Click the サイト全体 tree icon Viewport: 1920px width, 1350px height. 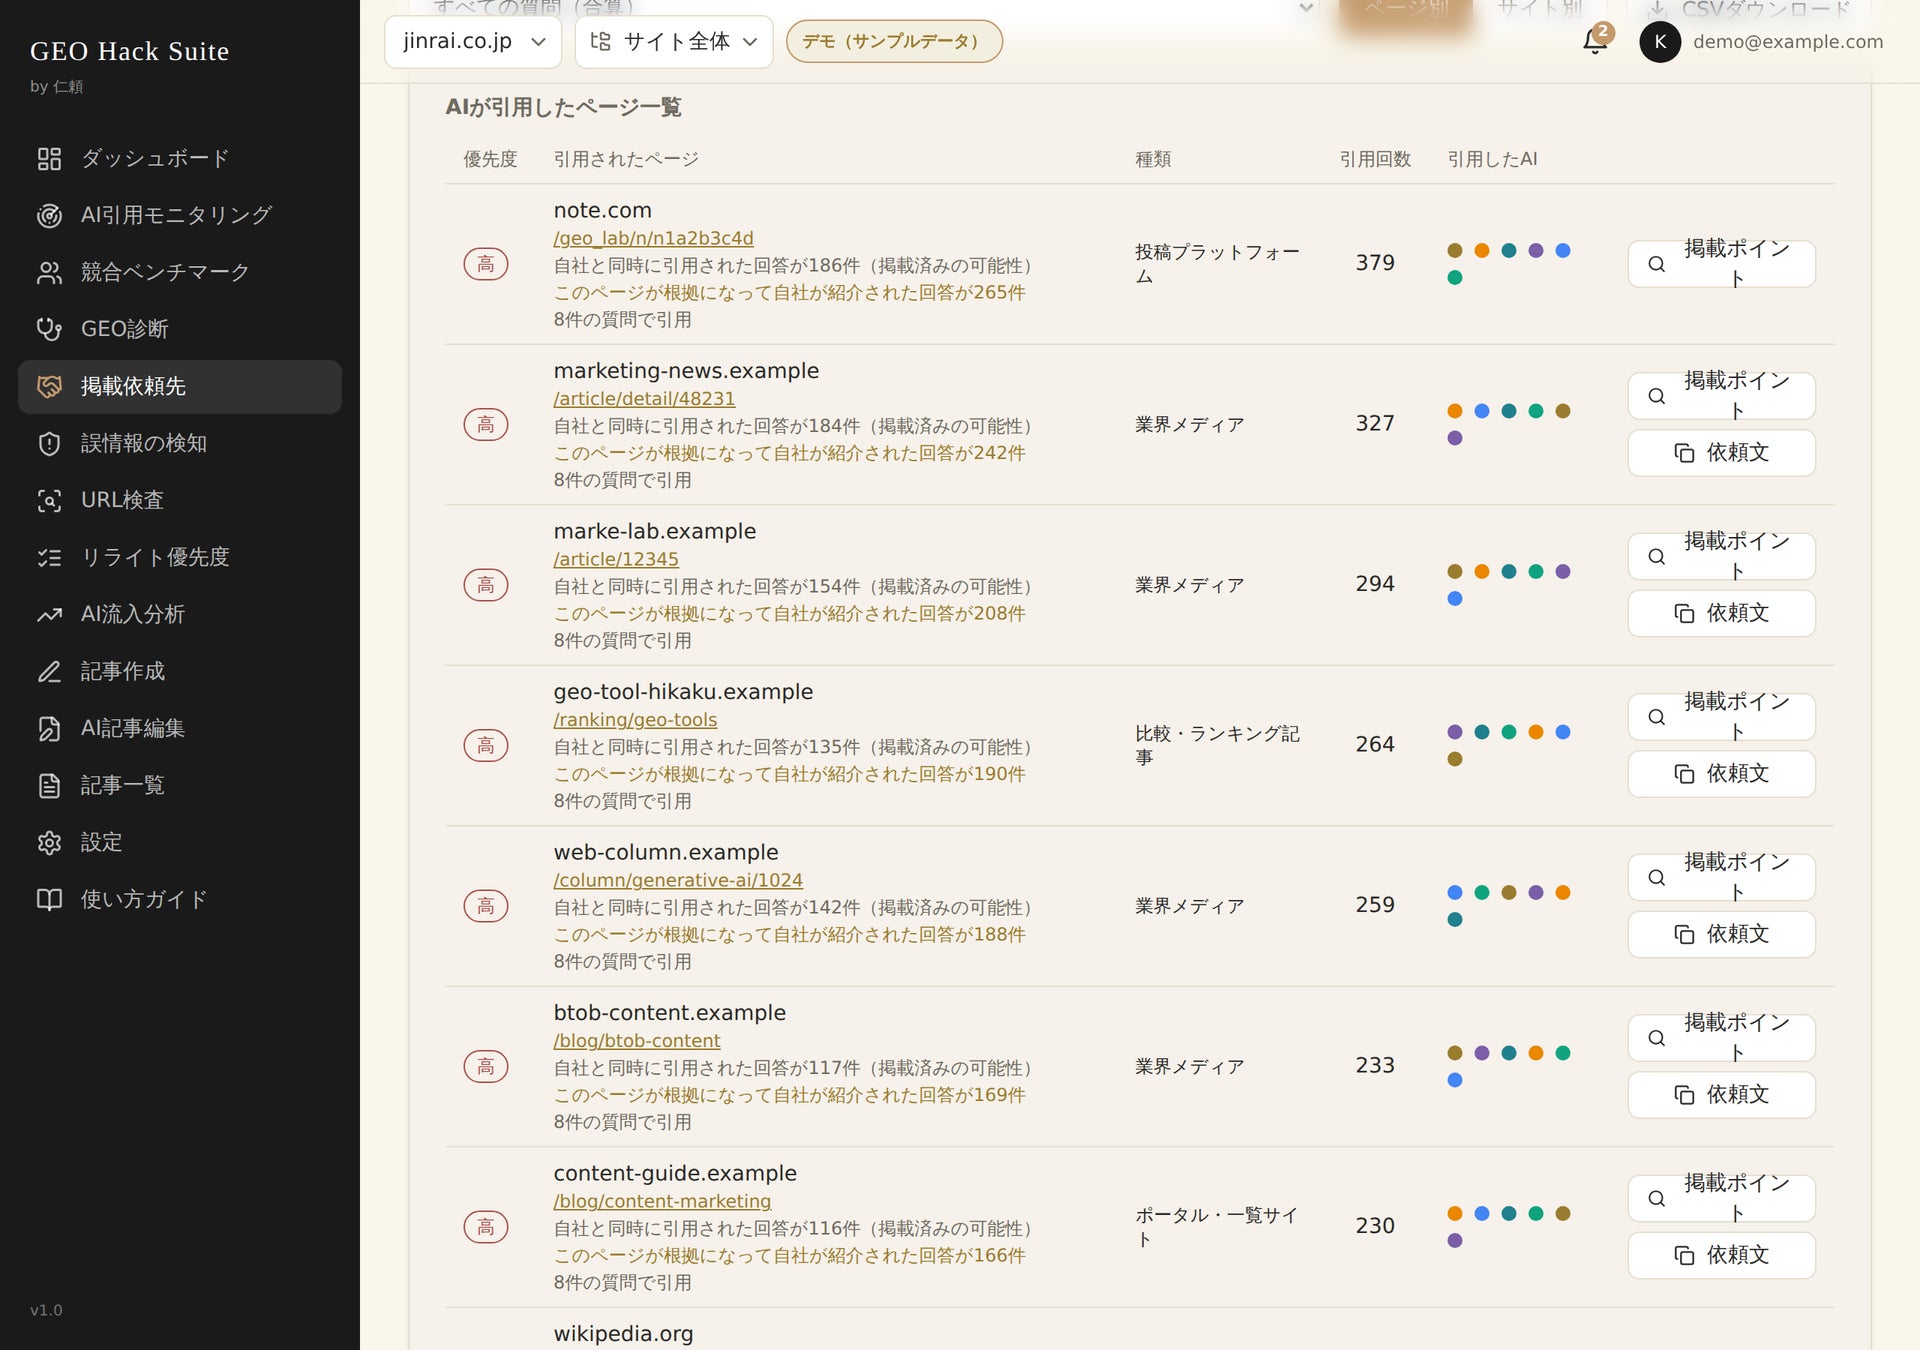600,41
